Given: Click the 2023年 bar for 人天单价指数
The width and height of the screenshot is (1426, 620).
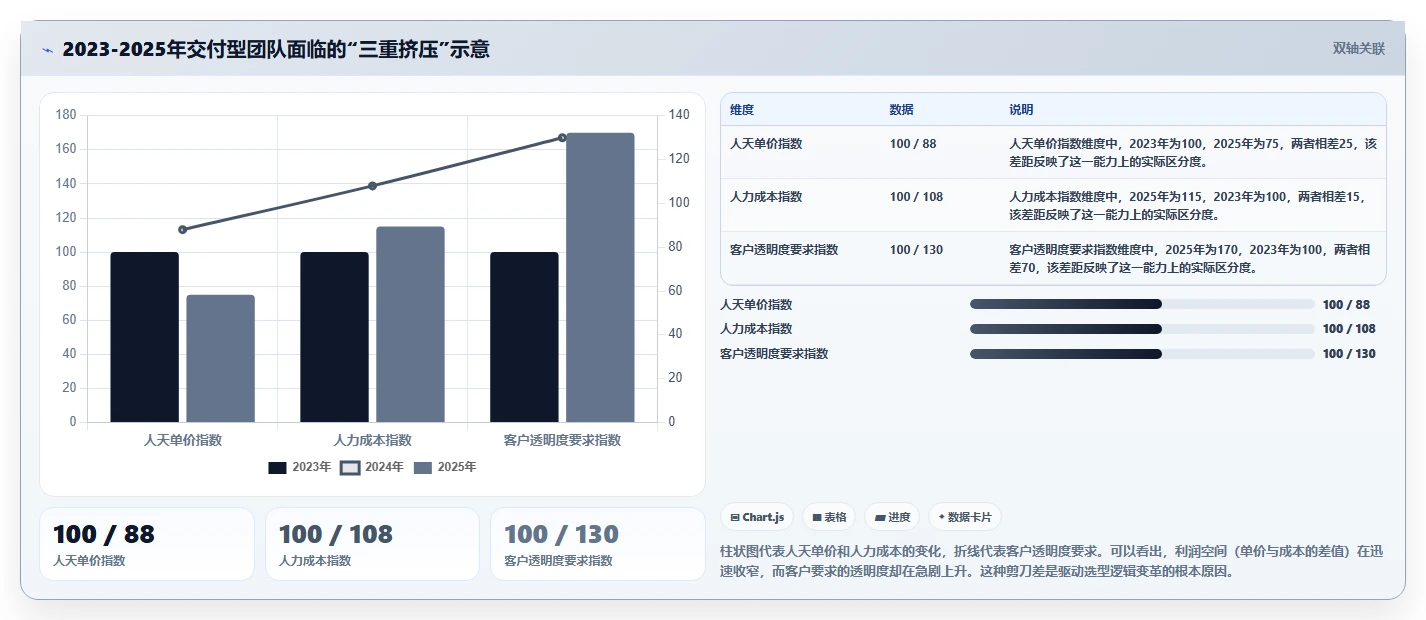Looking at the screenshot, I should click(144, 337).
